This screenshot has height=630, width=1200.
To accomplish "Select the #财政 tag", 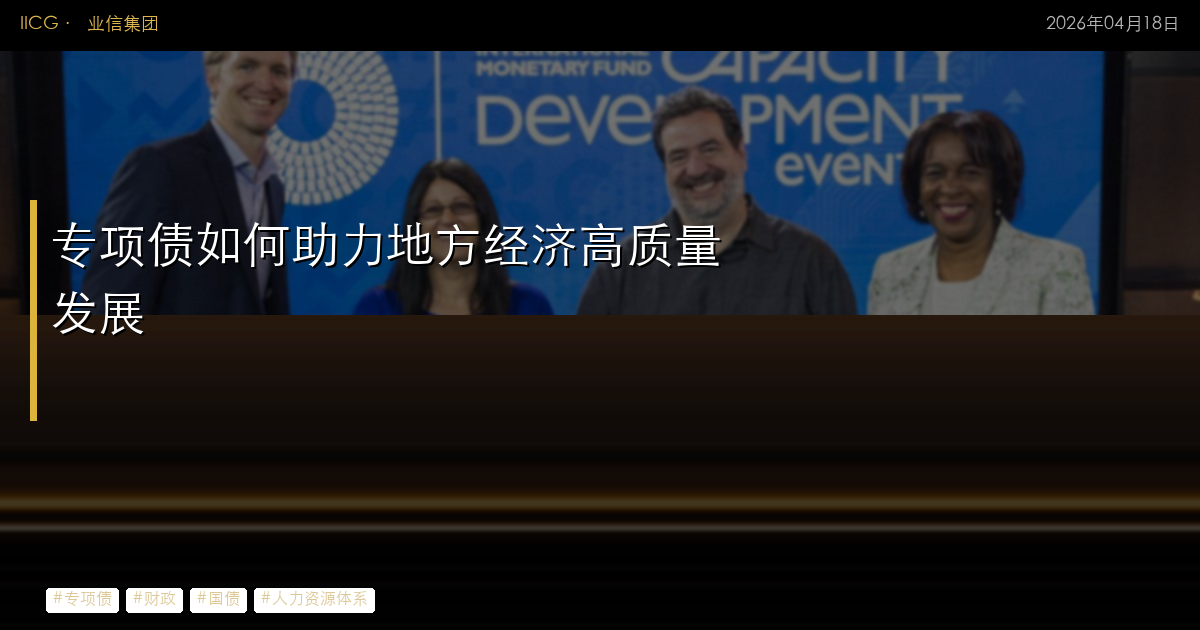I will tap(154, 599).
